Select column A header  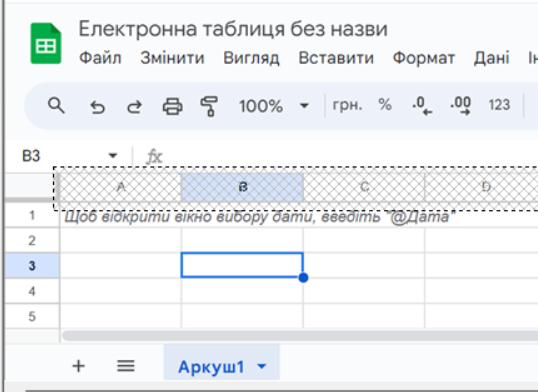120,187
